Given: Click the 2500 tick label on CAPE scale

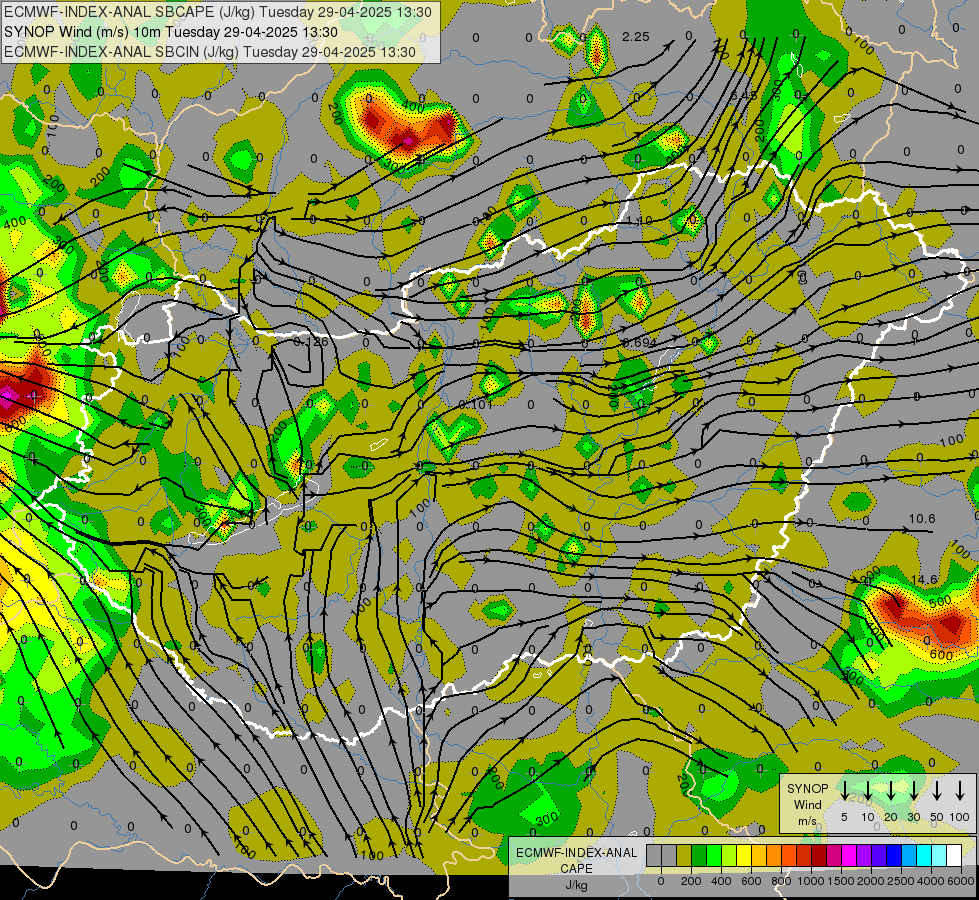Looking at the screenshot, I should pos(901,881).
